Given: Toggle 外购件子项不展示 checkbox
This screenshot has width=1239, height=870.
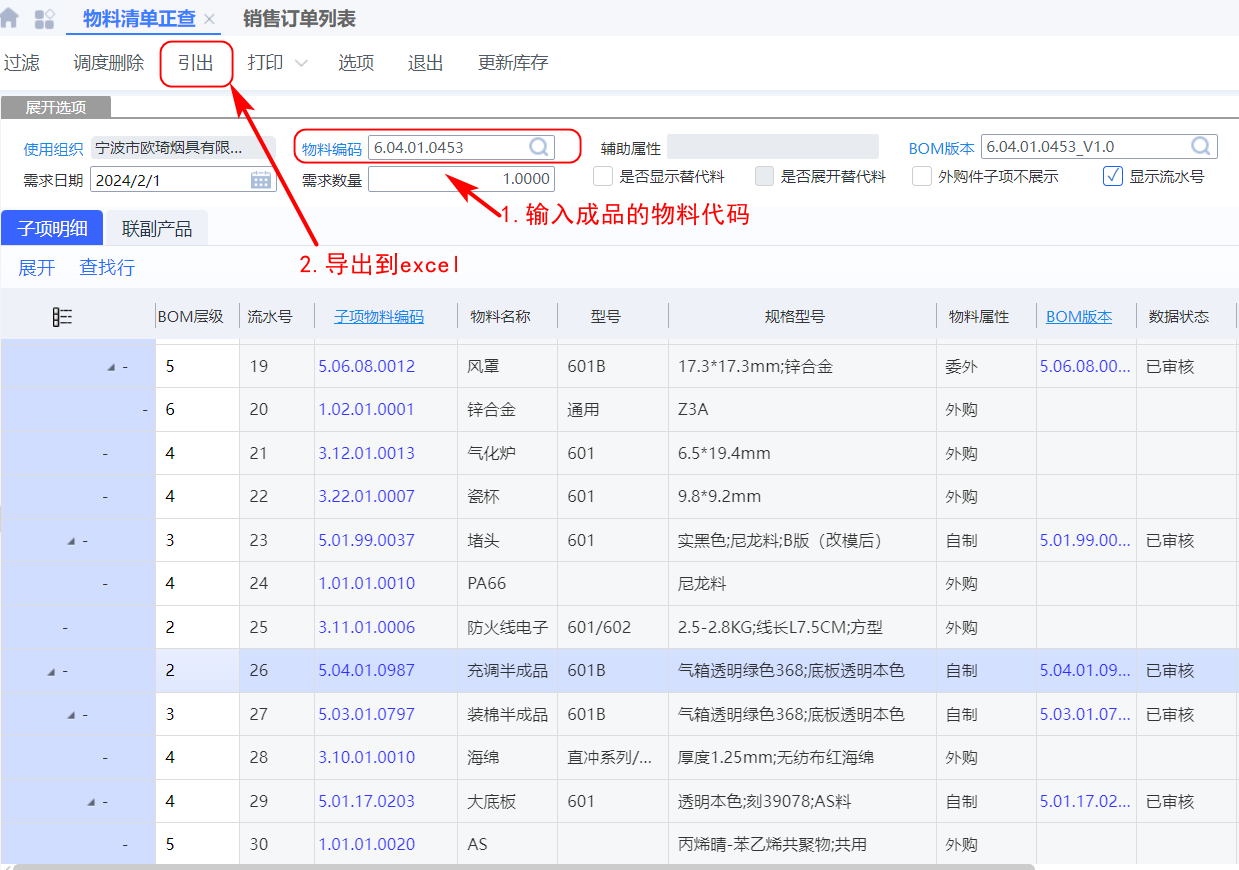Looking at the screenshot, I should pyautogui.click(x=922, y=177).
